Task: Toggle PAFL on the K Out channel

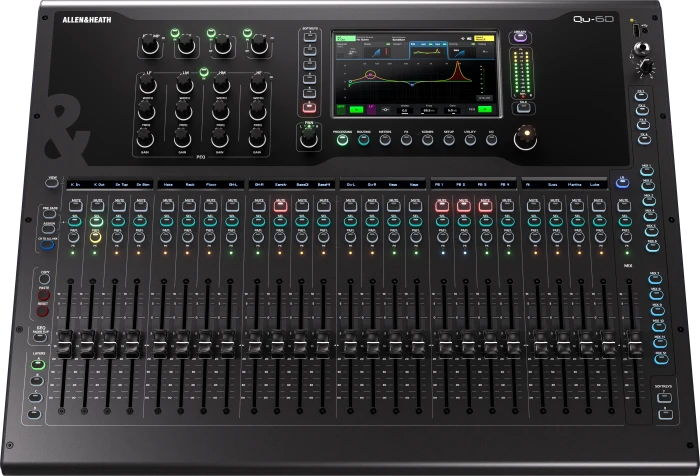Action: click(95, 237)
